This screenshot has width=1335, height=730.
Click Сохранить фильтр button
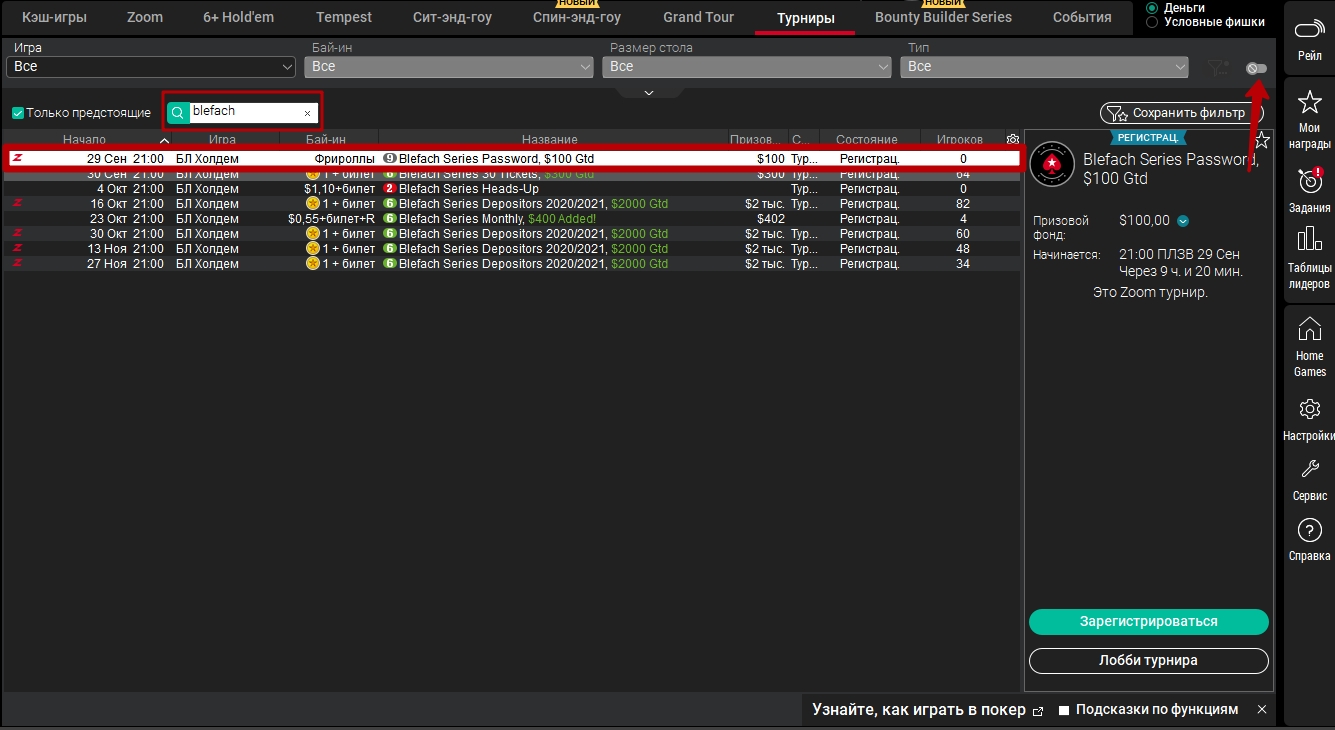[1181, 113]
